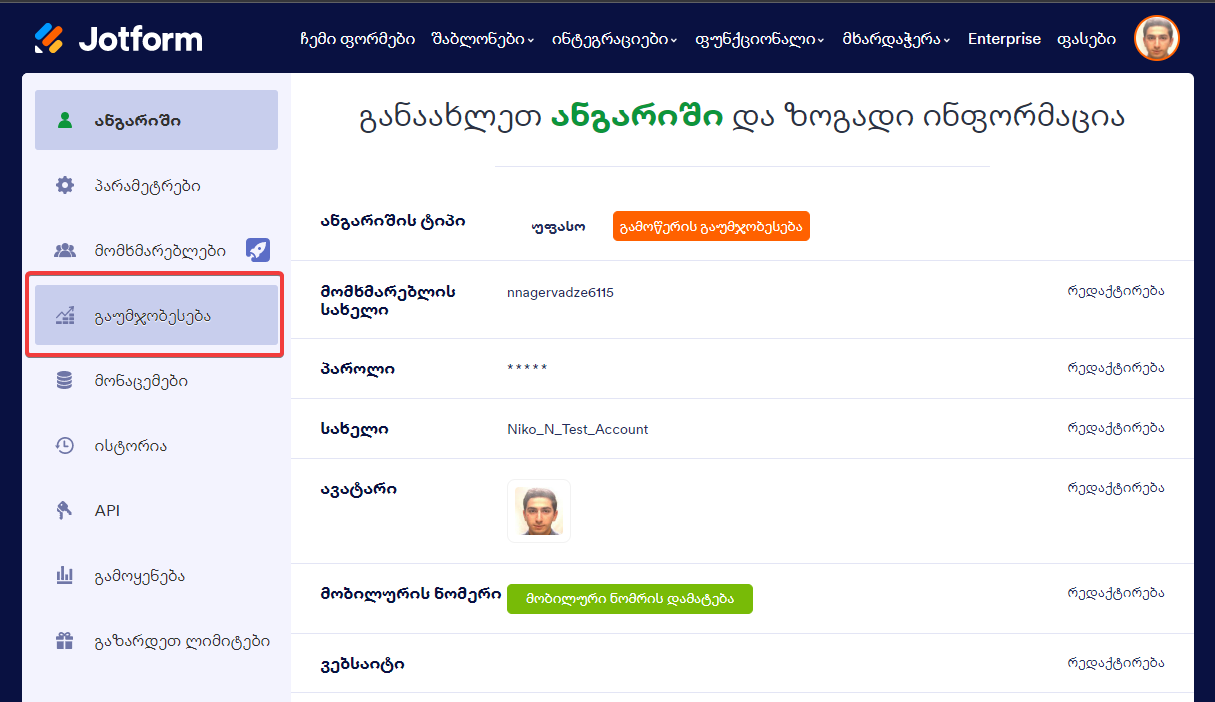The width and height of the screenshot is (1215, 702).
Task: Click the rocket badge next to მომხმარებლები
Action: (x=258, y=250)
